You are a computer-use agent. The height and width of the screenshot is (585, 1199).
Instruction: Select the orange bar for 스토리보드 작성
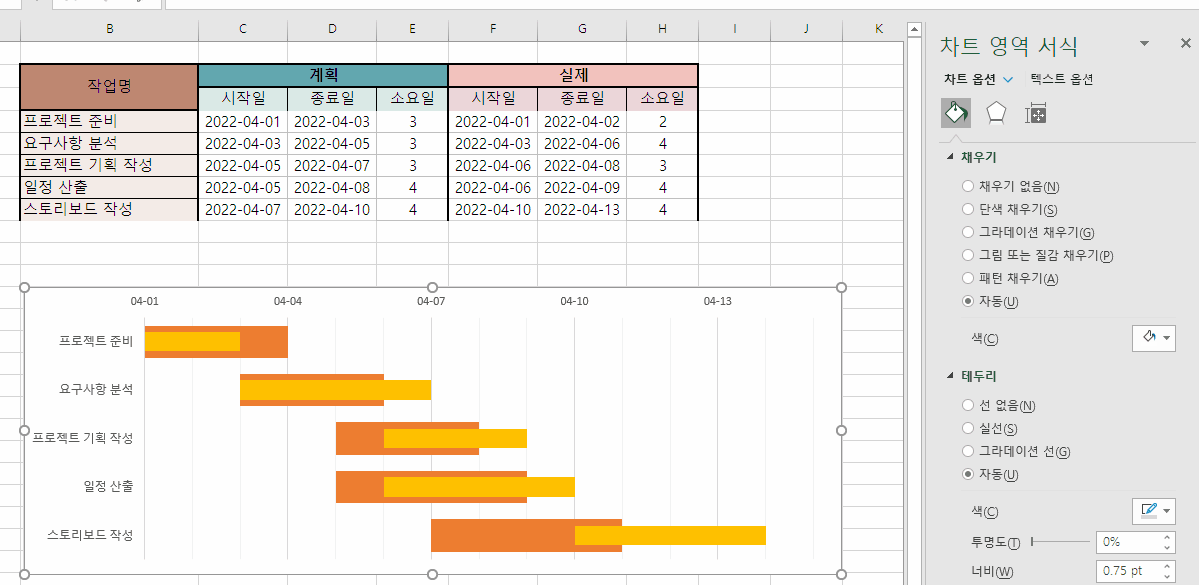(x=502, y=535)
